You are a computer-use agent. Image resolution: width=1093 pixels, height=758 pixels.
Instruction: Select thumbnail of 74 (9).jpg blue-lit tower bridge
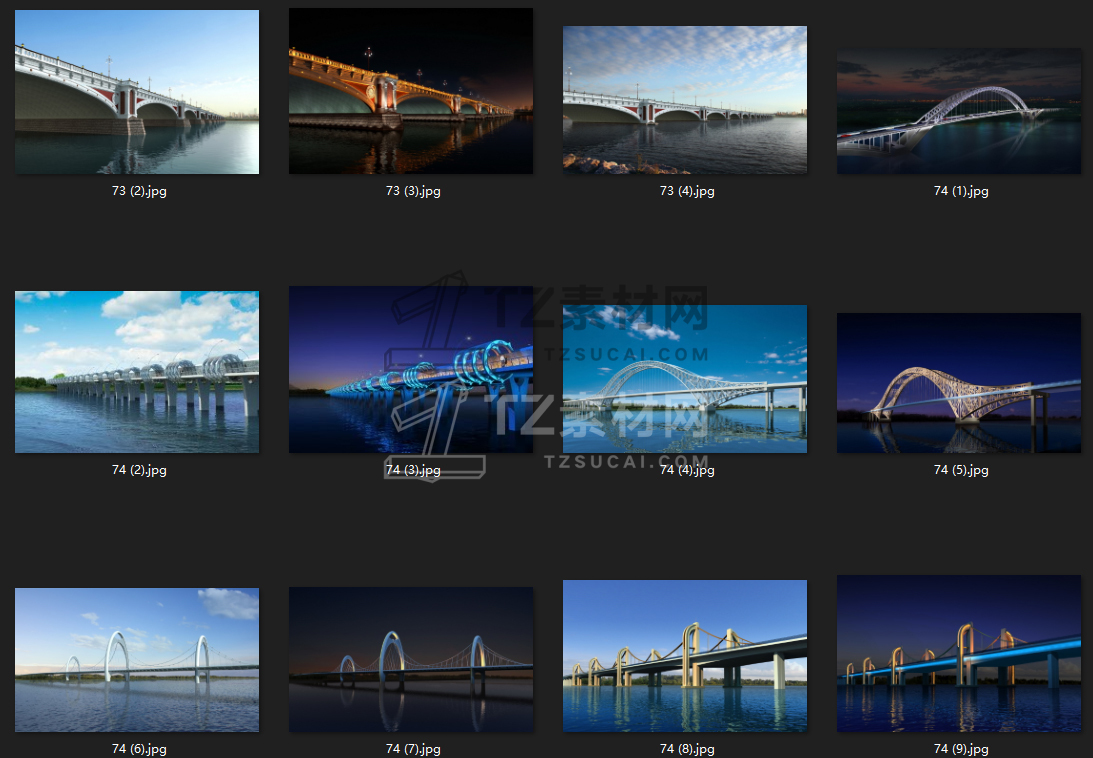(959, 653)
